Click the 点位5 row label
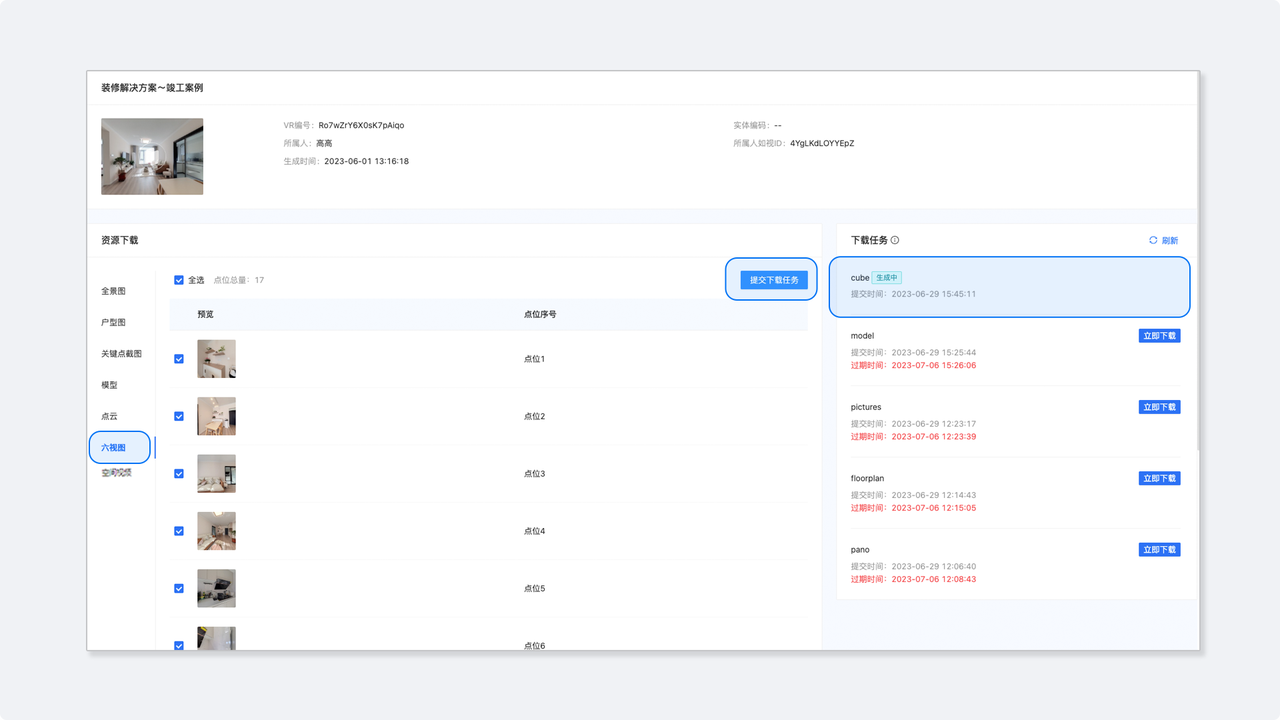1280x720 pixels. click(x=534, y=589)
